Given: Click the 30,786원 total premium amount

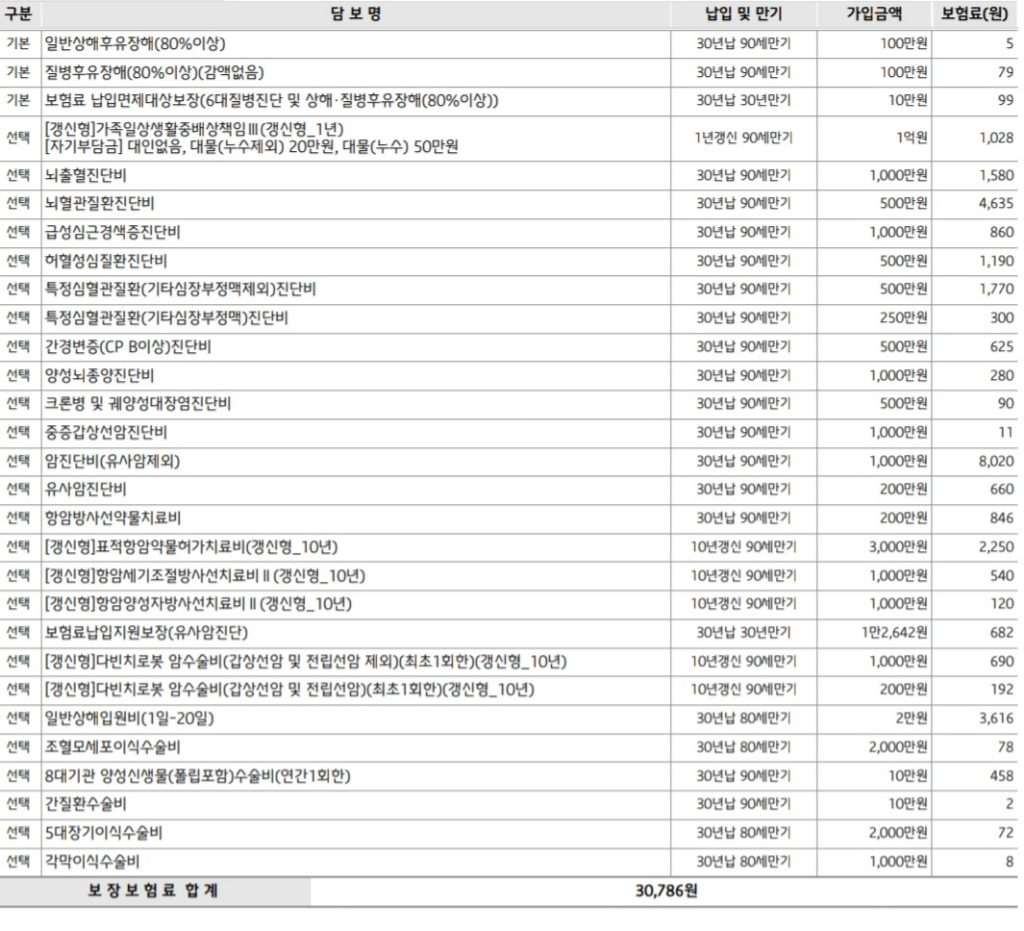Looking at the screenshot, I should point(665,892).
